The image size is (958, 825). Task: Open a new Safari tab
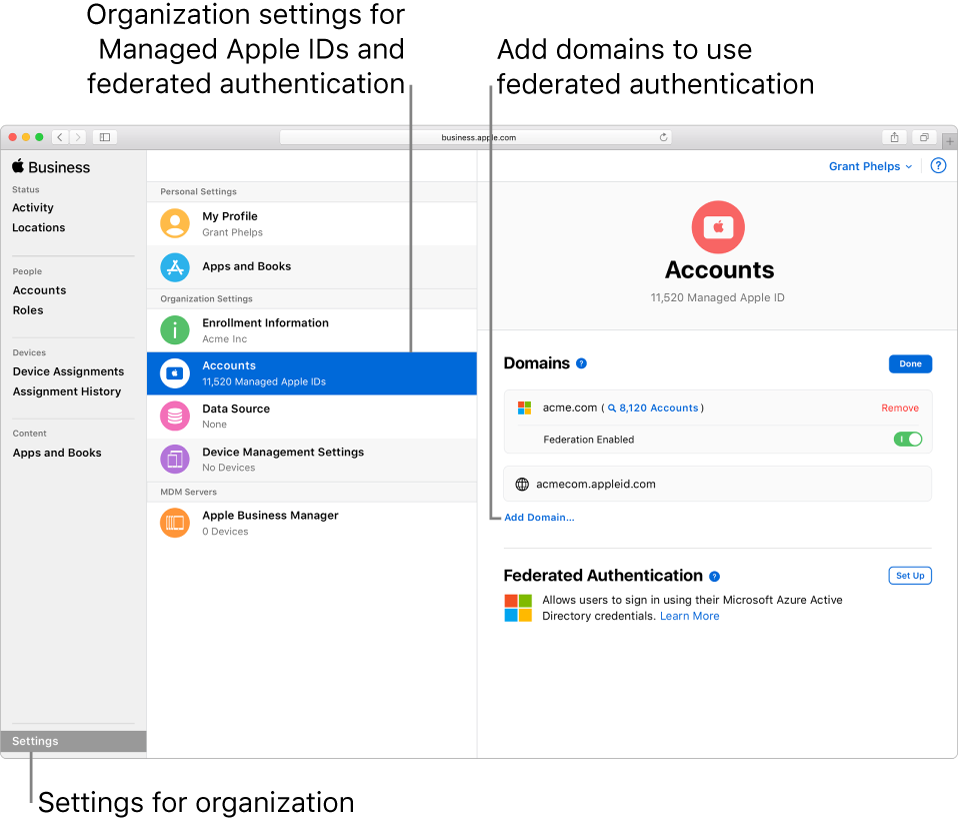coord(949,141)
